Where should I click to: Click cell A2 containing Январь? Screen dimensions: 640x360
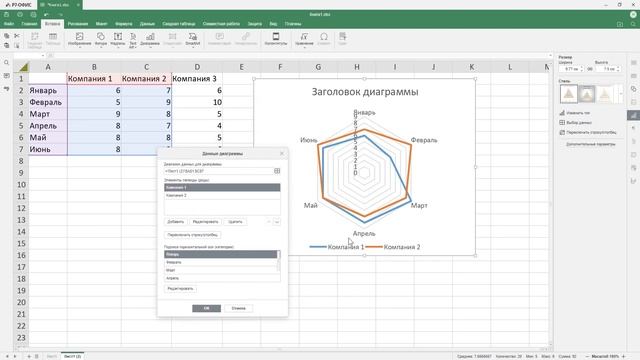click(48, 90)
